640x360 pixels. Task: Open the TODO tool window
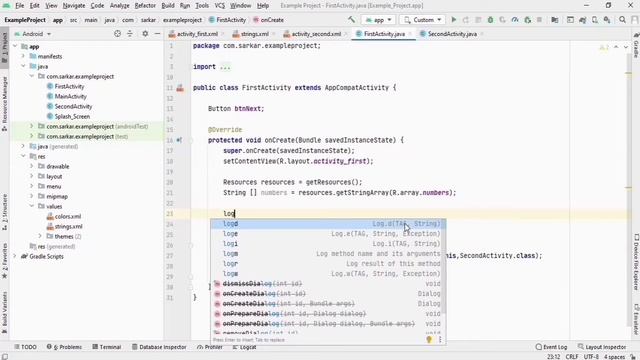coord(25,347)
